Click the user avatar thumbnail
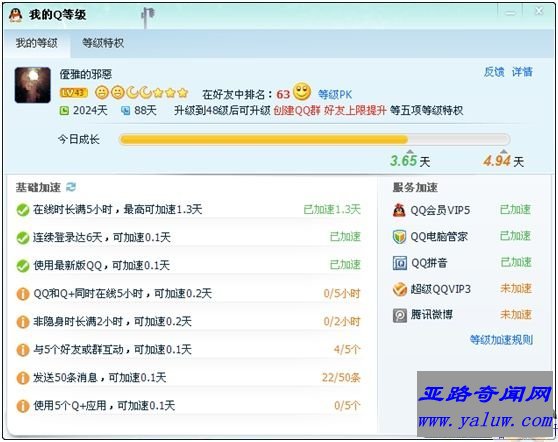The height and width of the screenshot is (442, 558). click(x=33, y=85)
